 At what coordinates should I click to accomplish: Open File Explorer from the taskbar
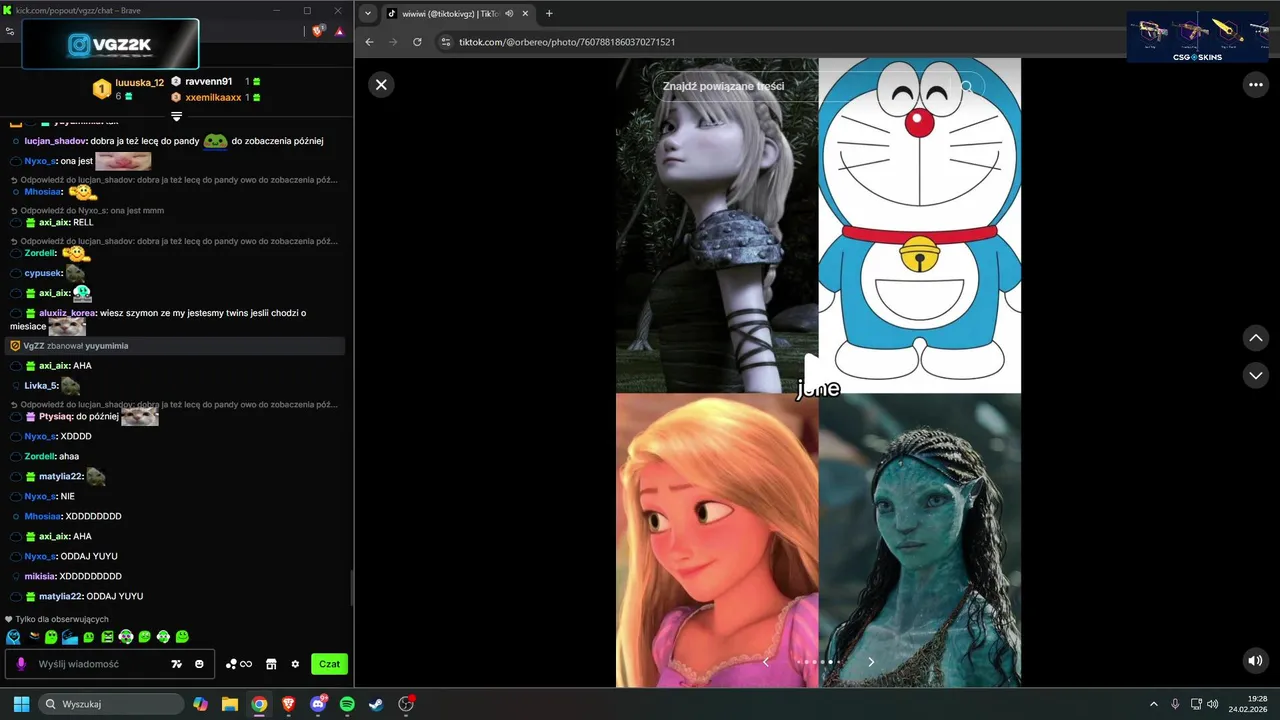230,704
